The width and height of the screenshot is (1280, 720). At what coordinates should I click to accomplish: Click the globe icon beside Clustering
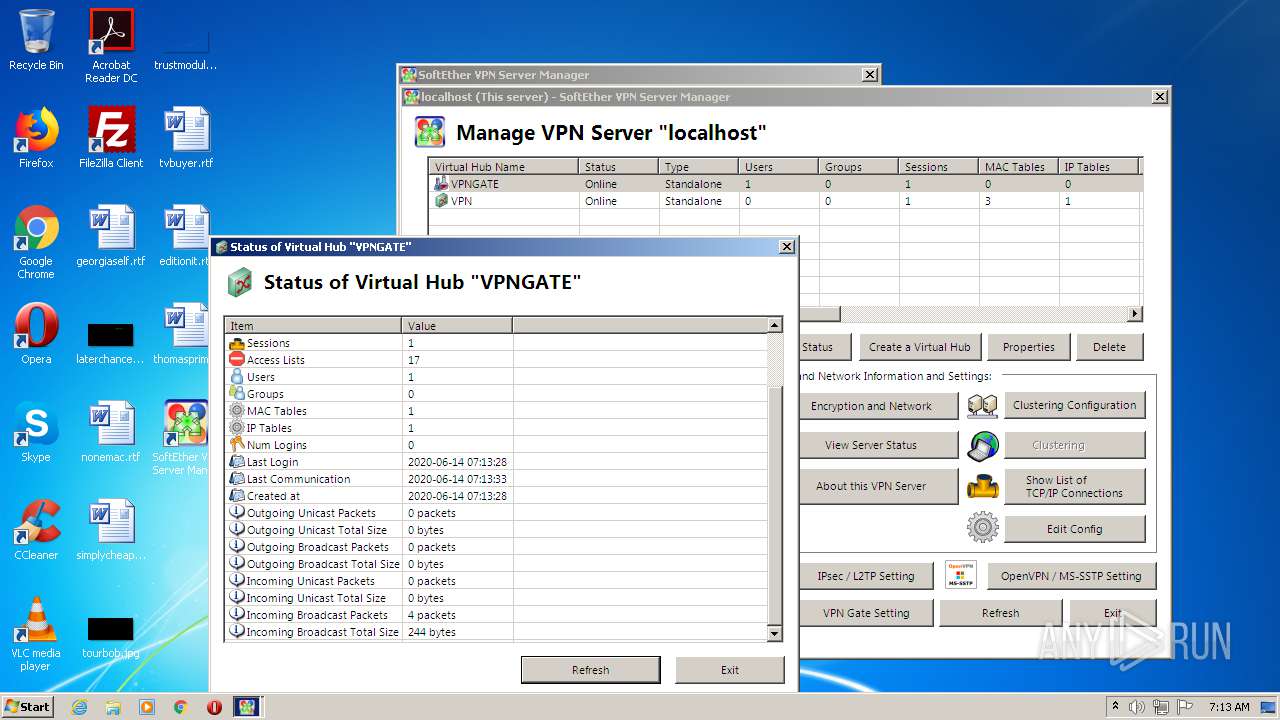pyautogui.click(x=983, y=446)
